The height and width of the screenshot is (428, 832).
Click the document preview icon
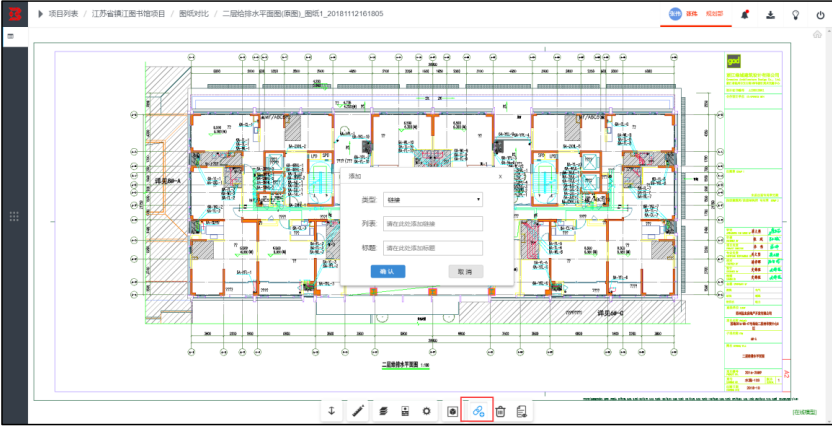(x=522, y=410)
